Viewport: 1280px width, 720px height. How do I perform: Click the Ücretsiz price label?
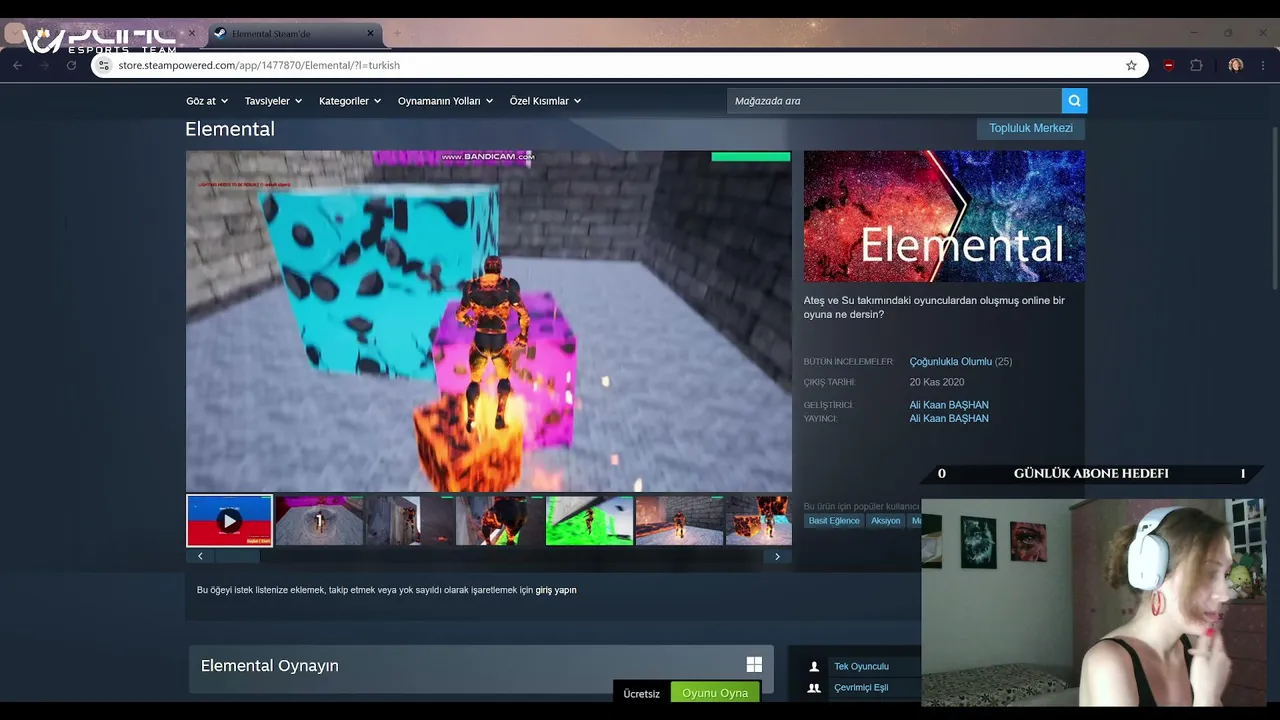[x=641, y=694]
